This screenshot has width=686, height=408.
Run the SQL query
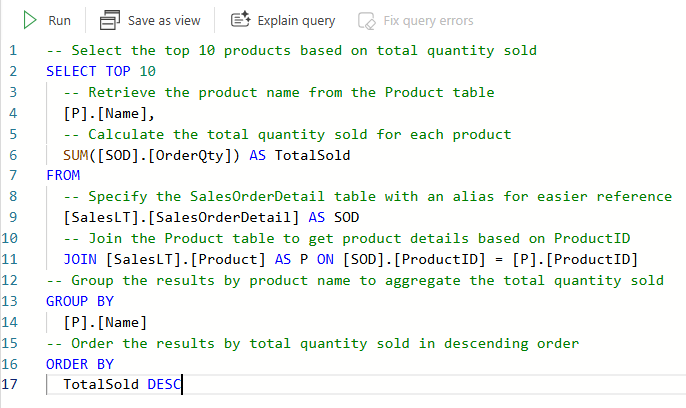(x=47, y=20)
